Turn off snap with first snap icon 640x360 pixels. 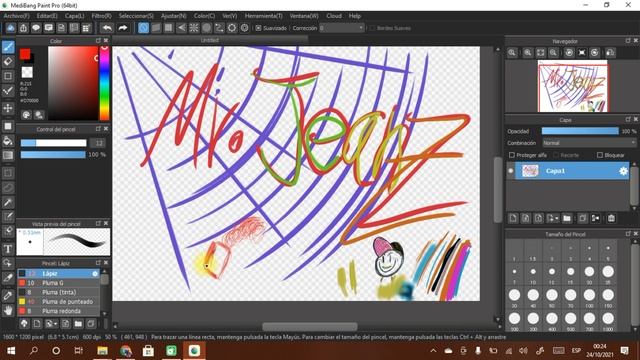(143, 28)
